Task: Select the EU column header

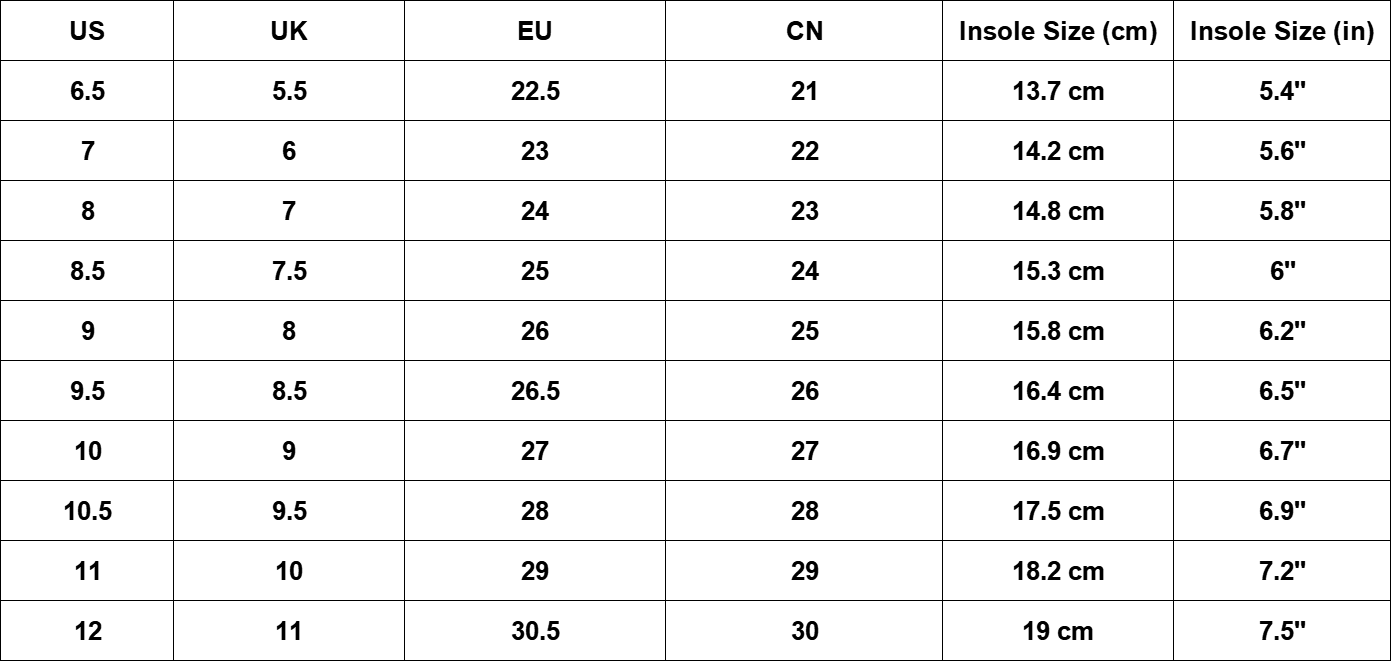Action: (x=535, y=31)
